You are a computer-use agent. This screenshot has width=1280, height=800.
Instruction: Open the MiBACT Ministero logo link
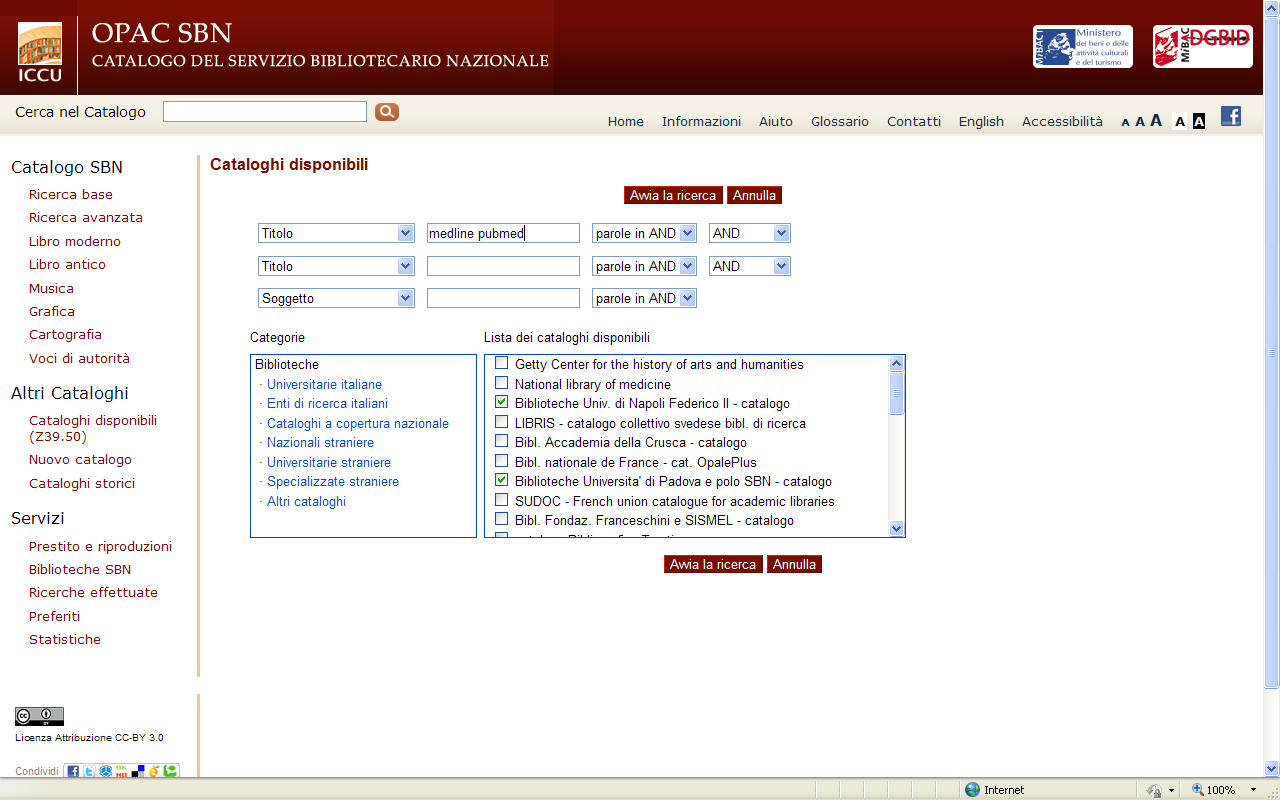[1082, 47]
